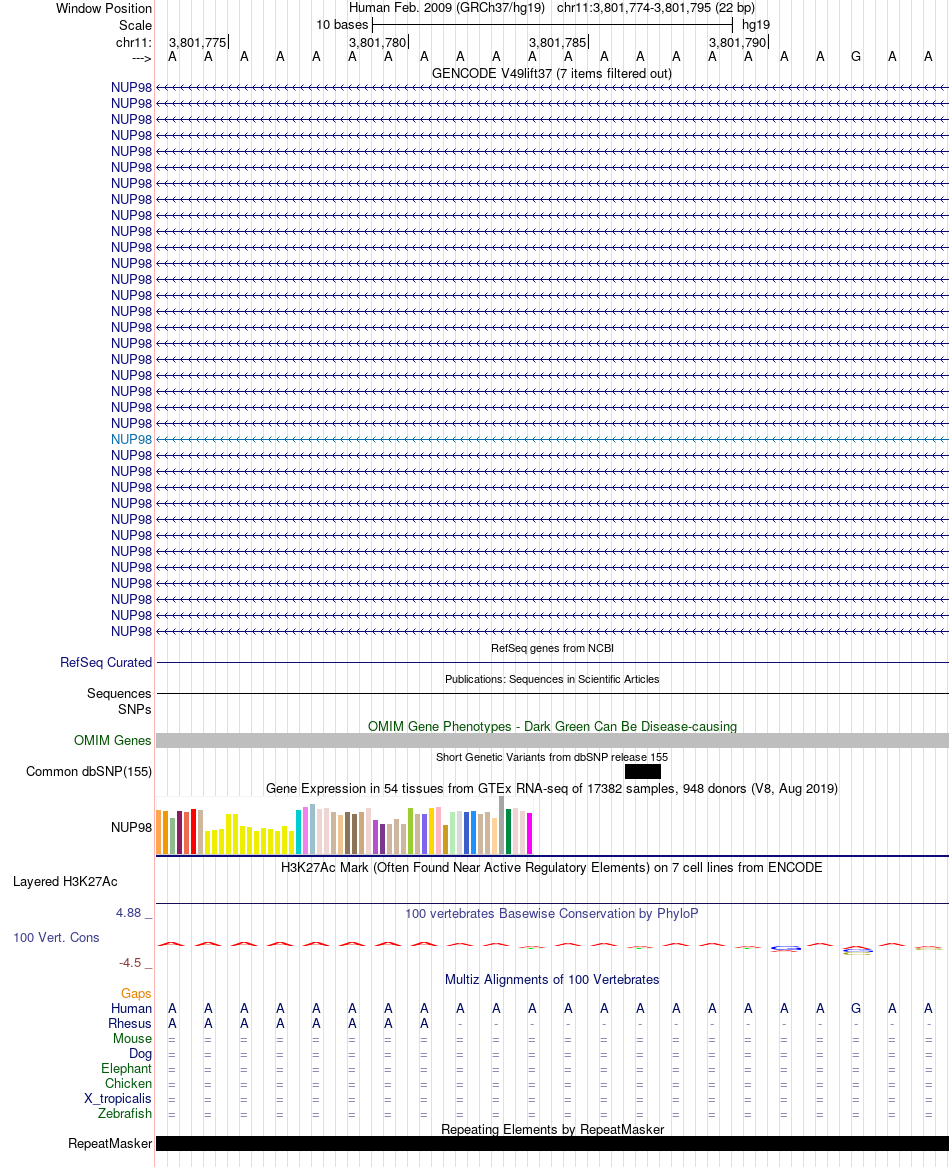Click the Human Feb. 2009 (GRCh37/hg19) title text
The width and height of the screenshot is (950, 1167).
click(447, 8)
